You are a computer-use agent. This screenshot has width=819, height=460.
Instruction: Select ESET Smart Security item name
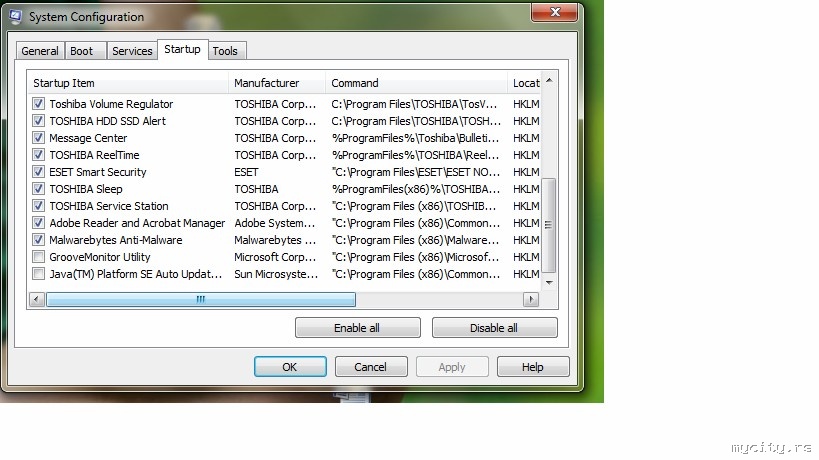coord(98,172)
